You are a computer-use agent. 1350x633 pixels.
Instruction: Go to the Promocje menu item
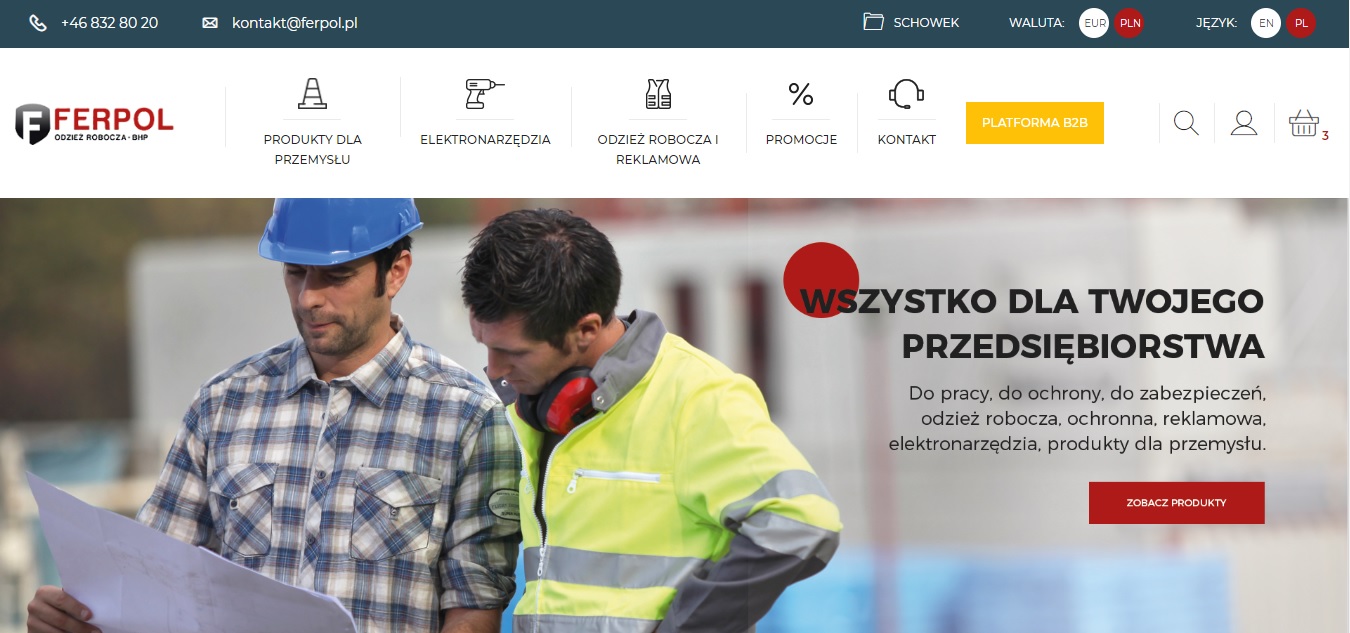tap(801, 140)
